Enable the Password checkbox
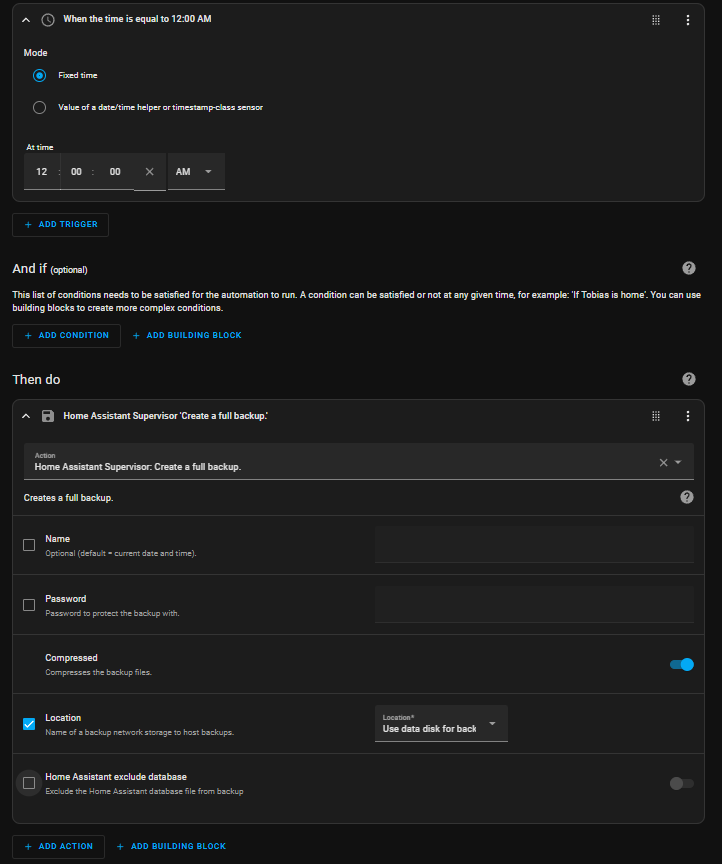Screen dimensions: 722x864 tap(29, 606)
